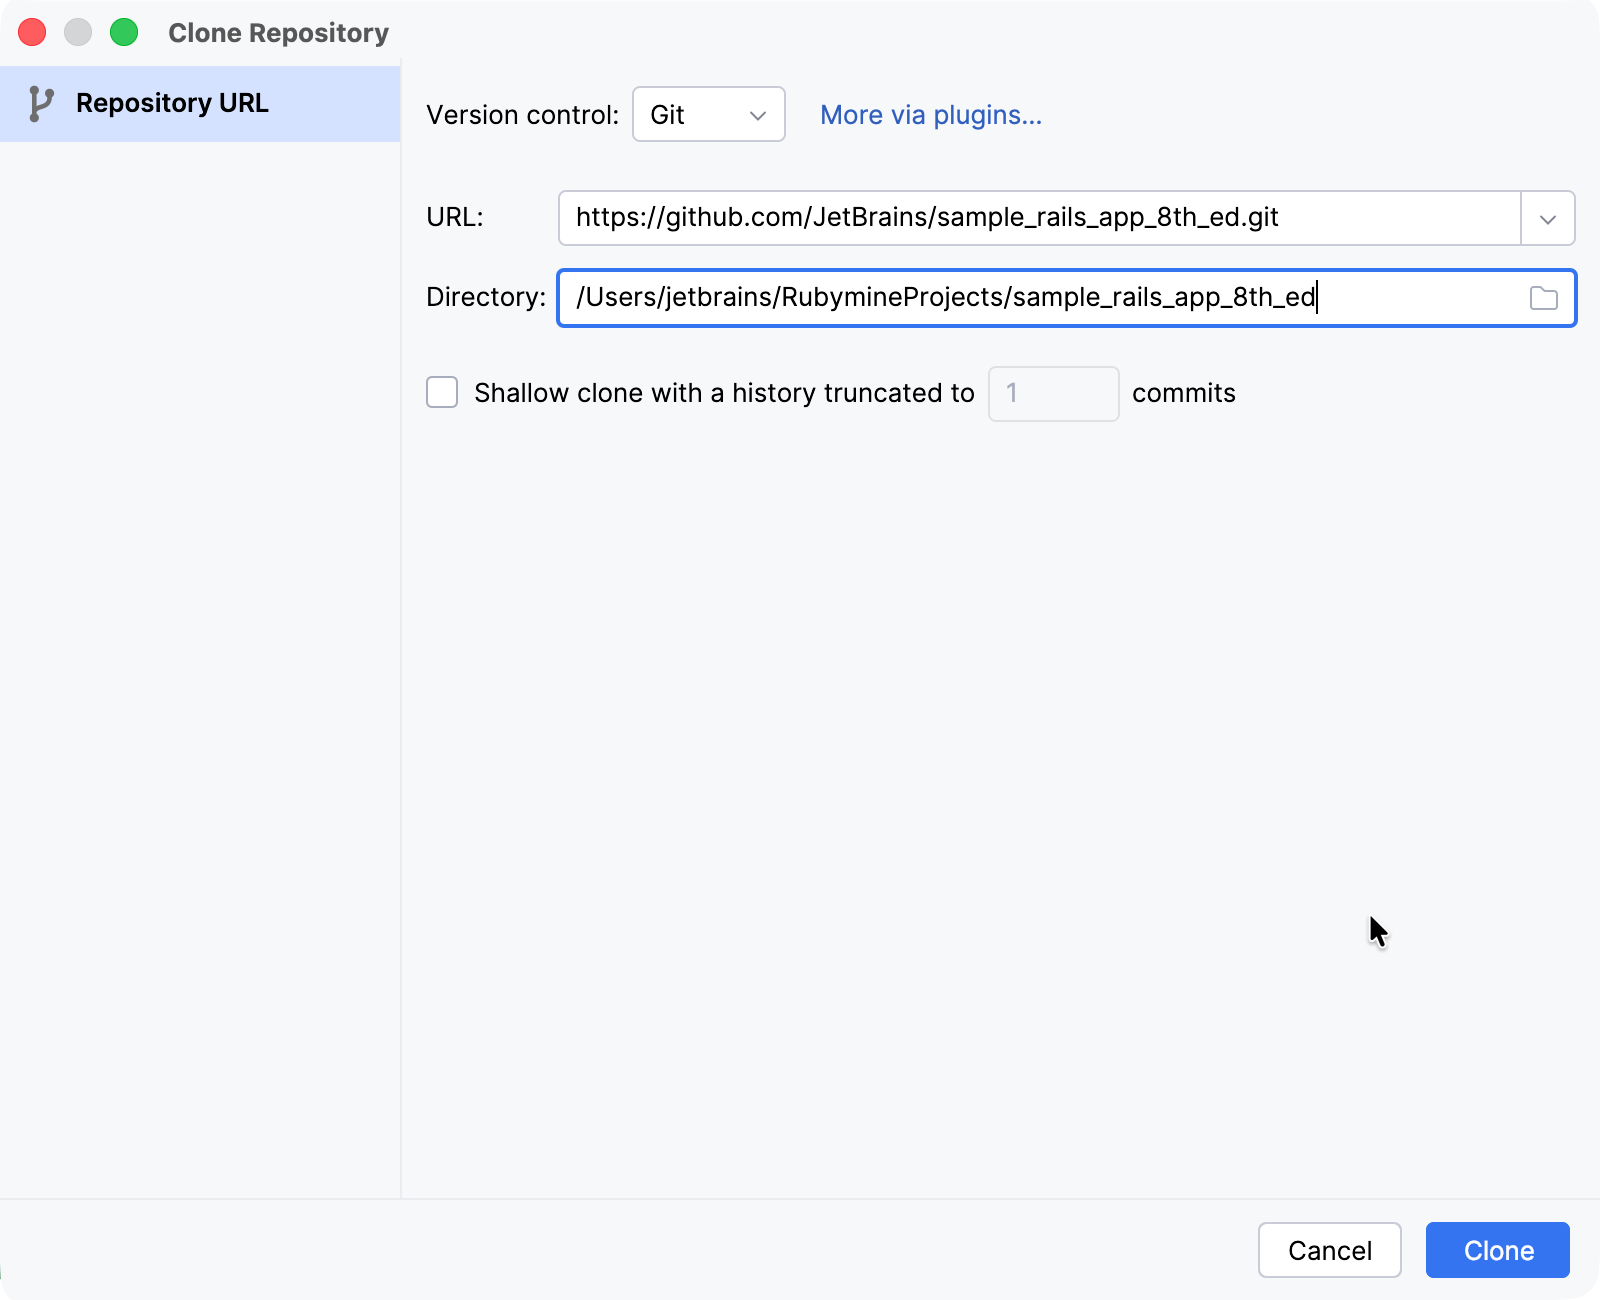The height and width of the screenshot is (1300, 1600).
Task: Select Repository URL in the sidebar
Action: 200,104
